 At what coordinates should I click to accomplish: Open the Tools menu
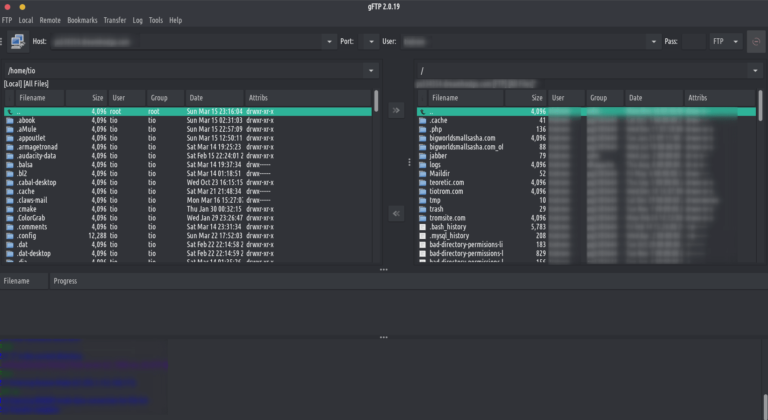click(156, 20)
